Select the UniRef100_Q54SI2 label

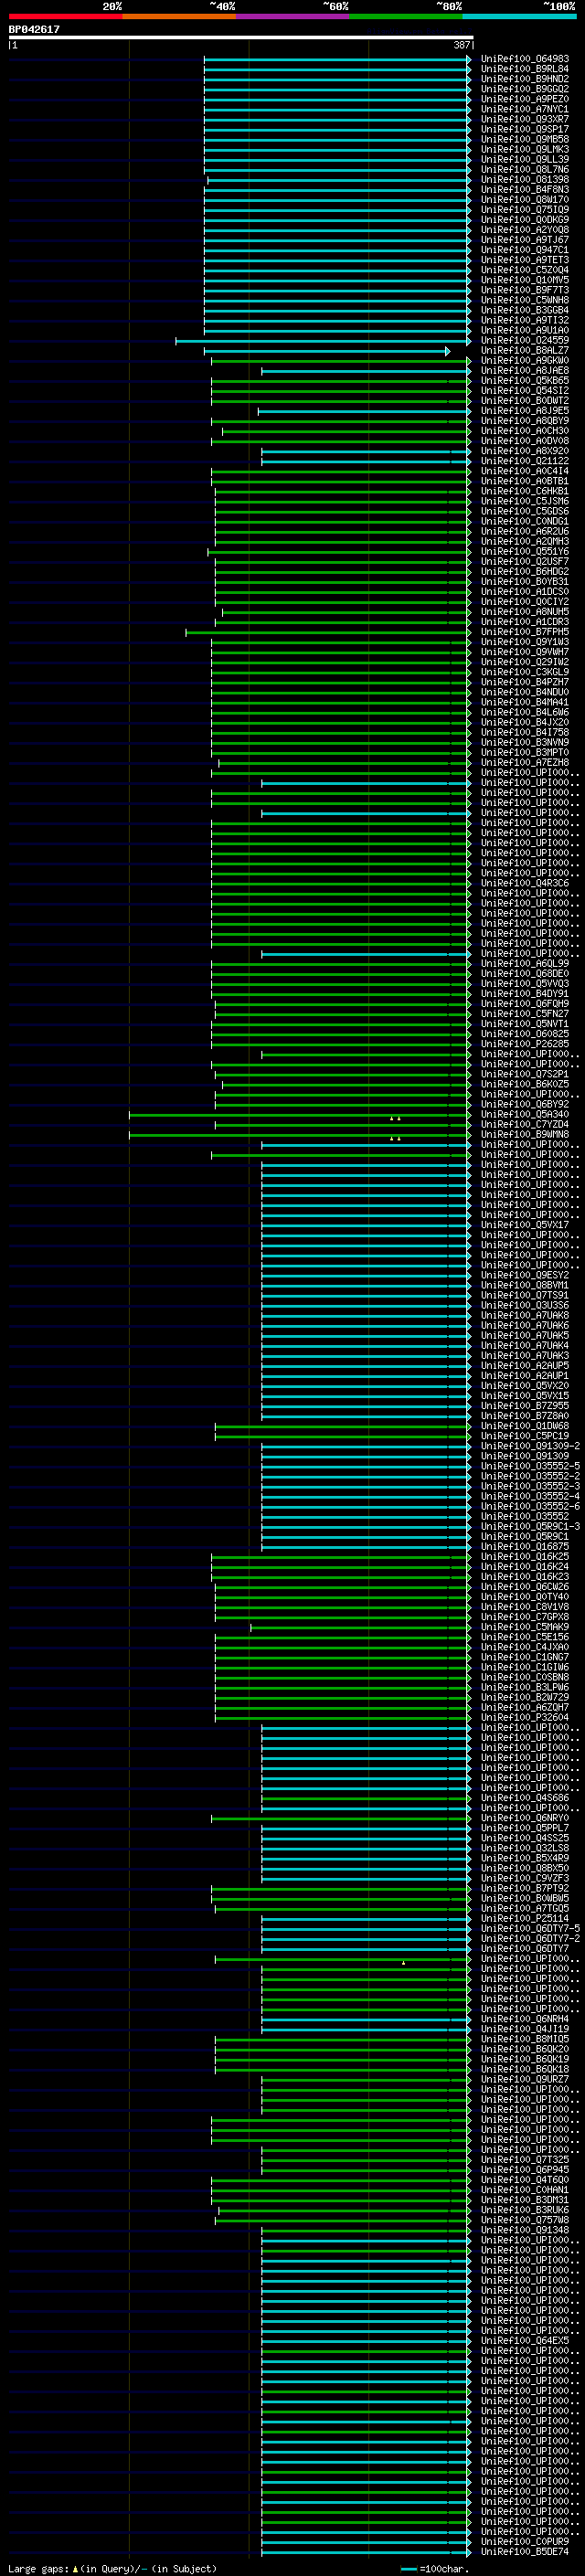coord(524,391)
